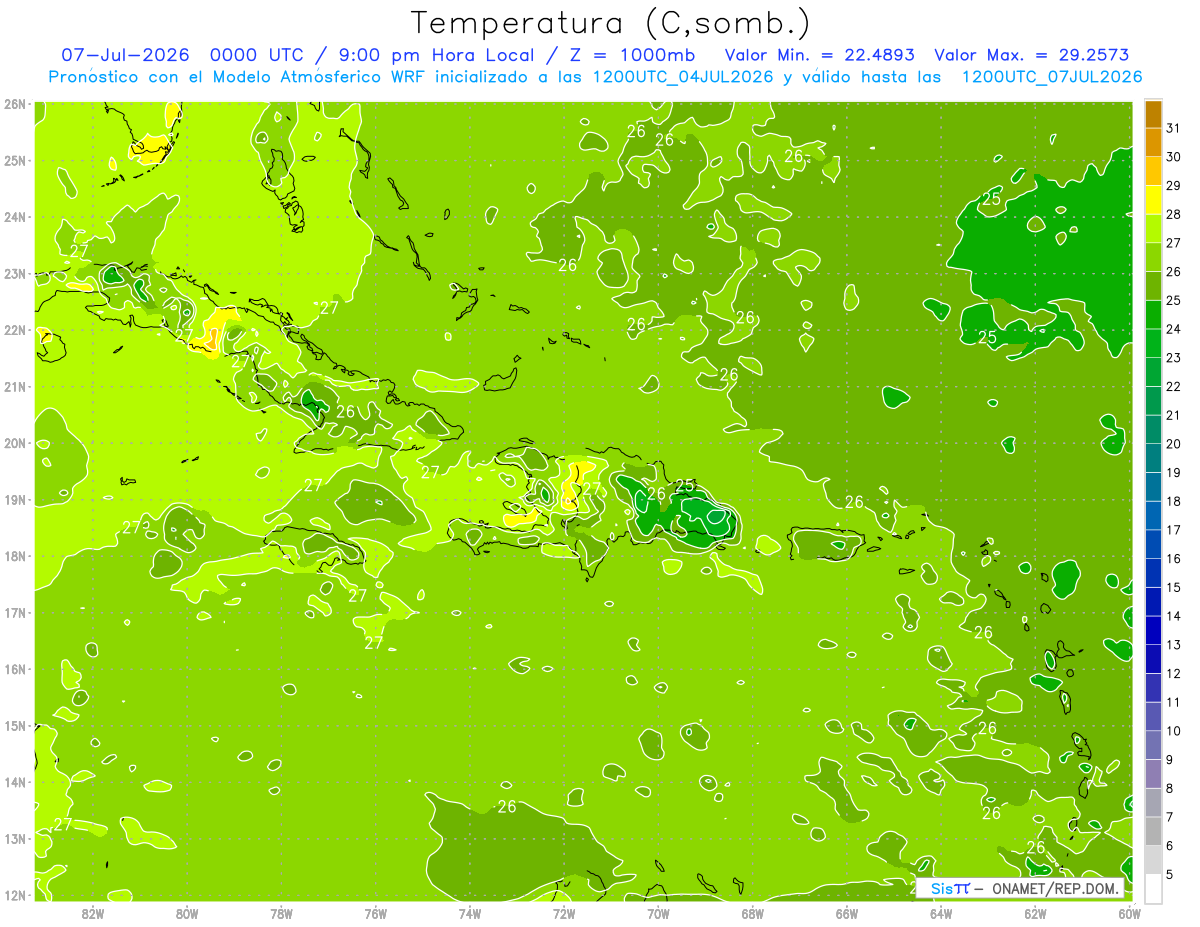This screenshot has width=1200, height=927.
Task: Click the "82W" longitude label
Action: (x=92, y=913)
